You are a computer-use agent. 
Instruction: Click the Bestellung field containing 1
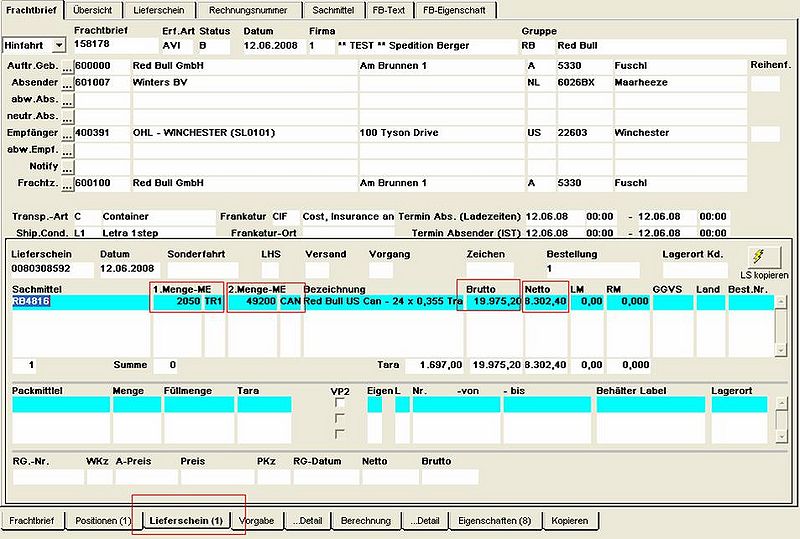click(x=592, y=269)
